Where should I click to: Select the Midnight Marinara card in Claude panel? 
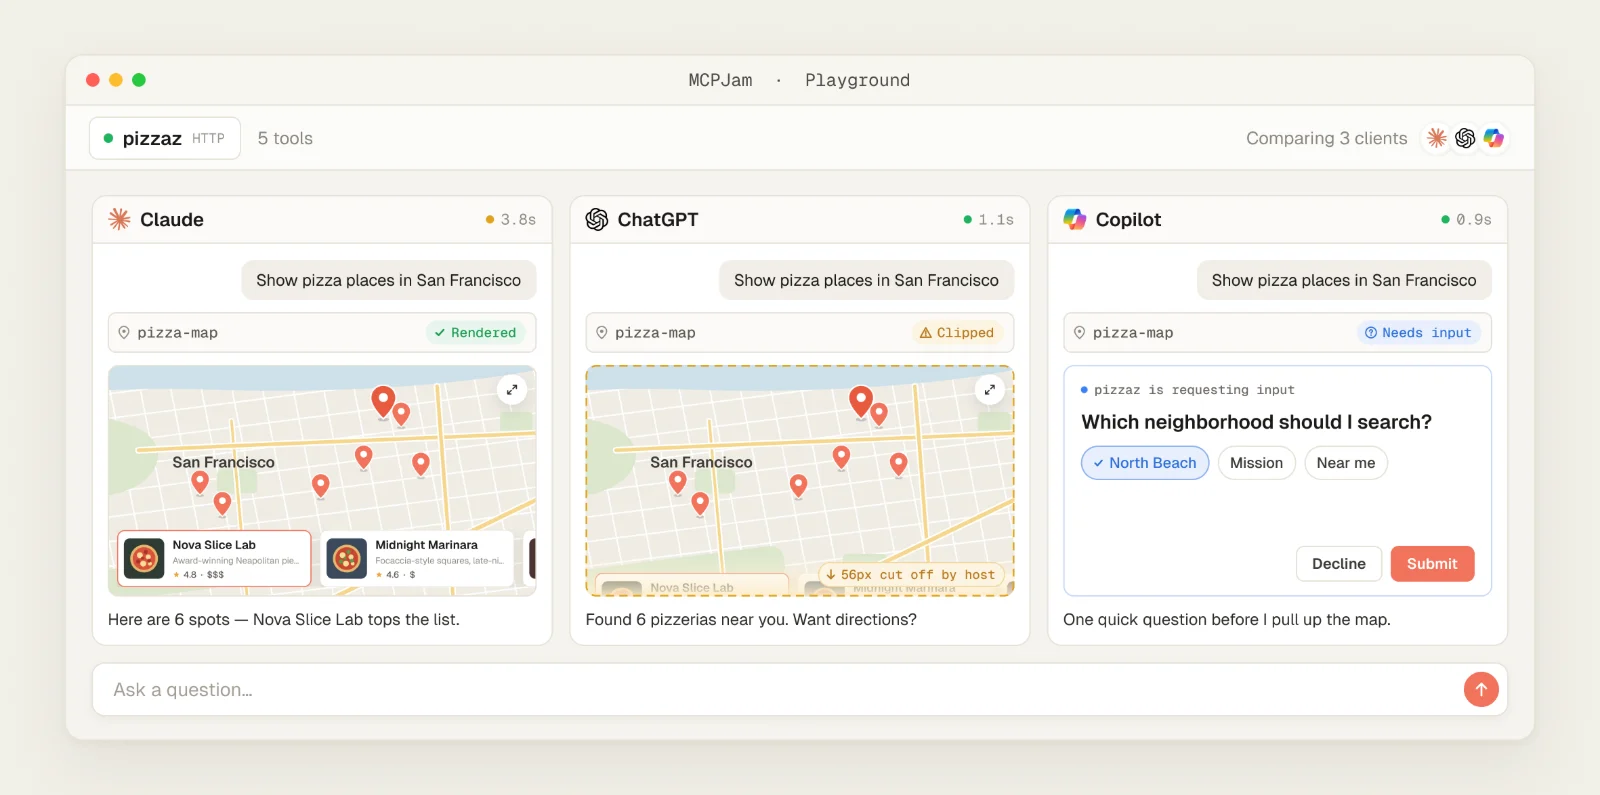417,558
